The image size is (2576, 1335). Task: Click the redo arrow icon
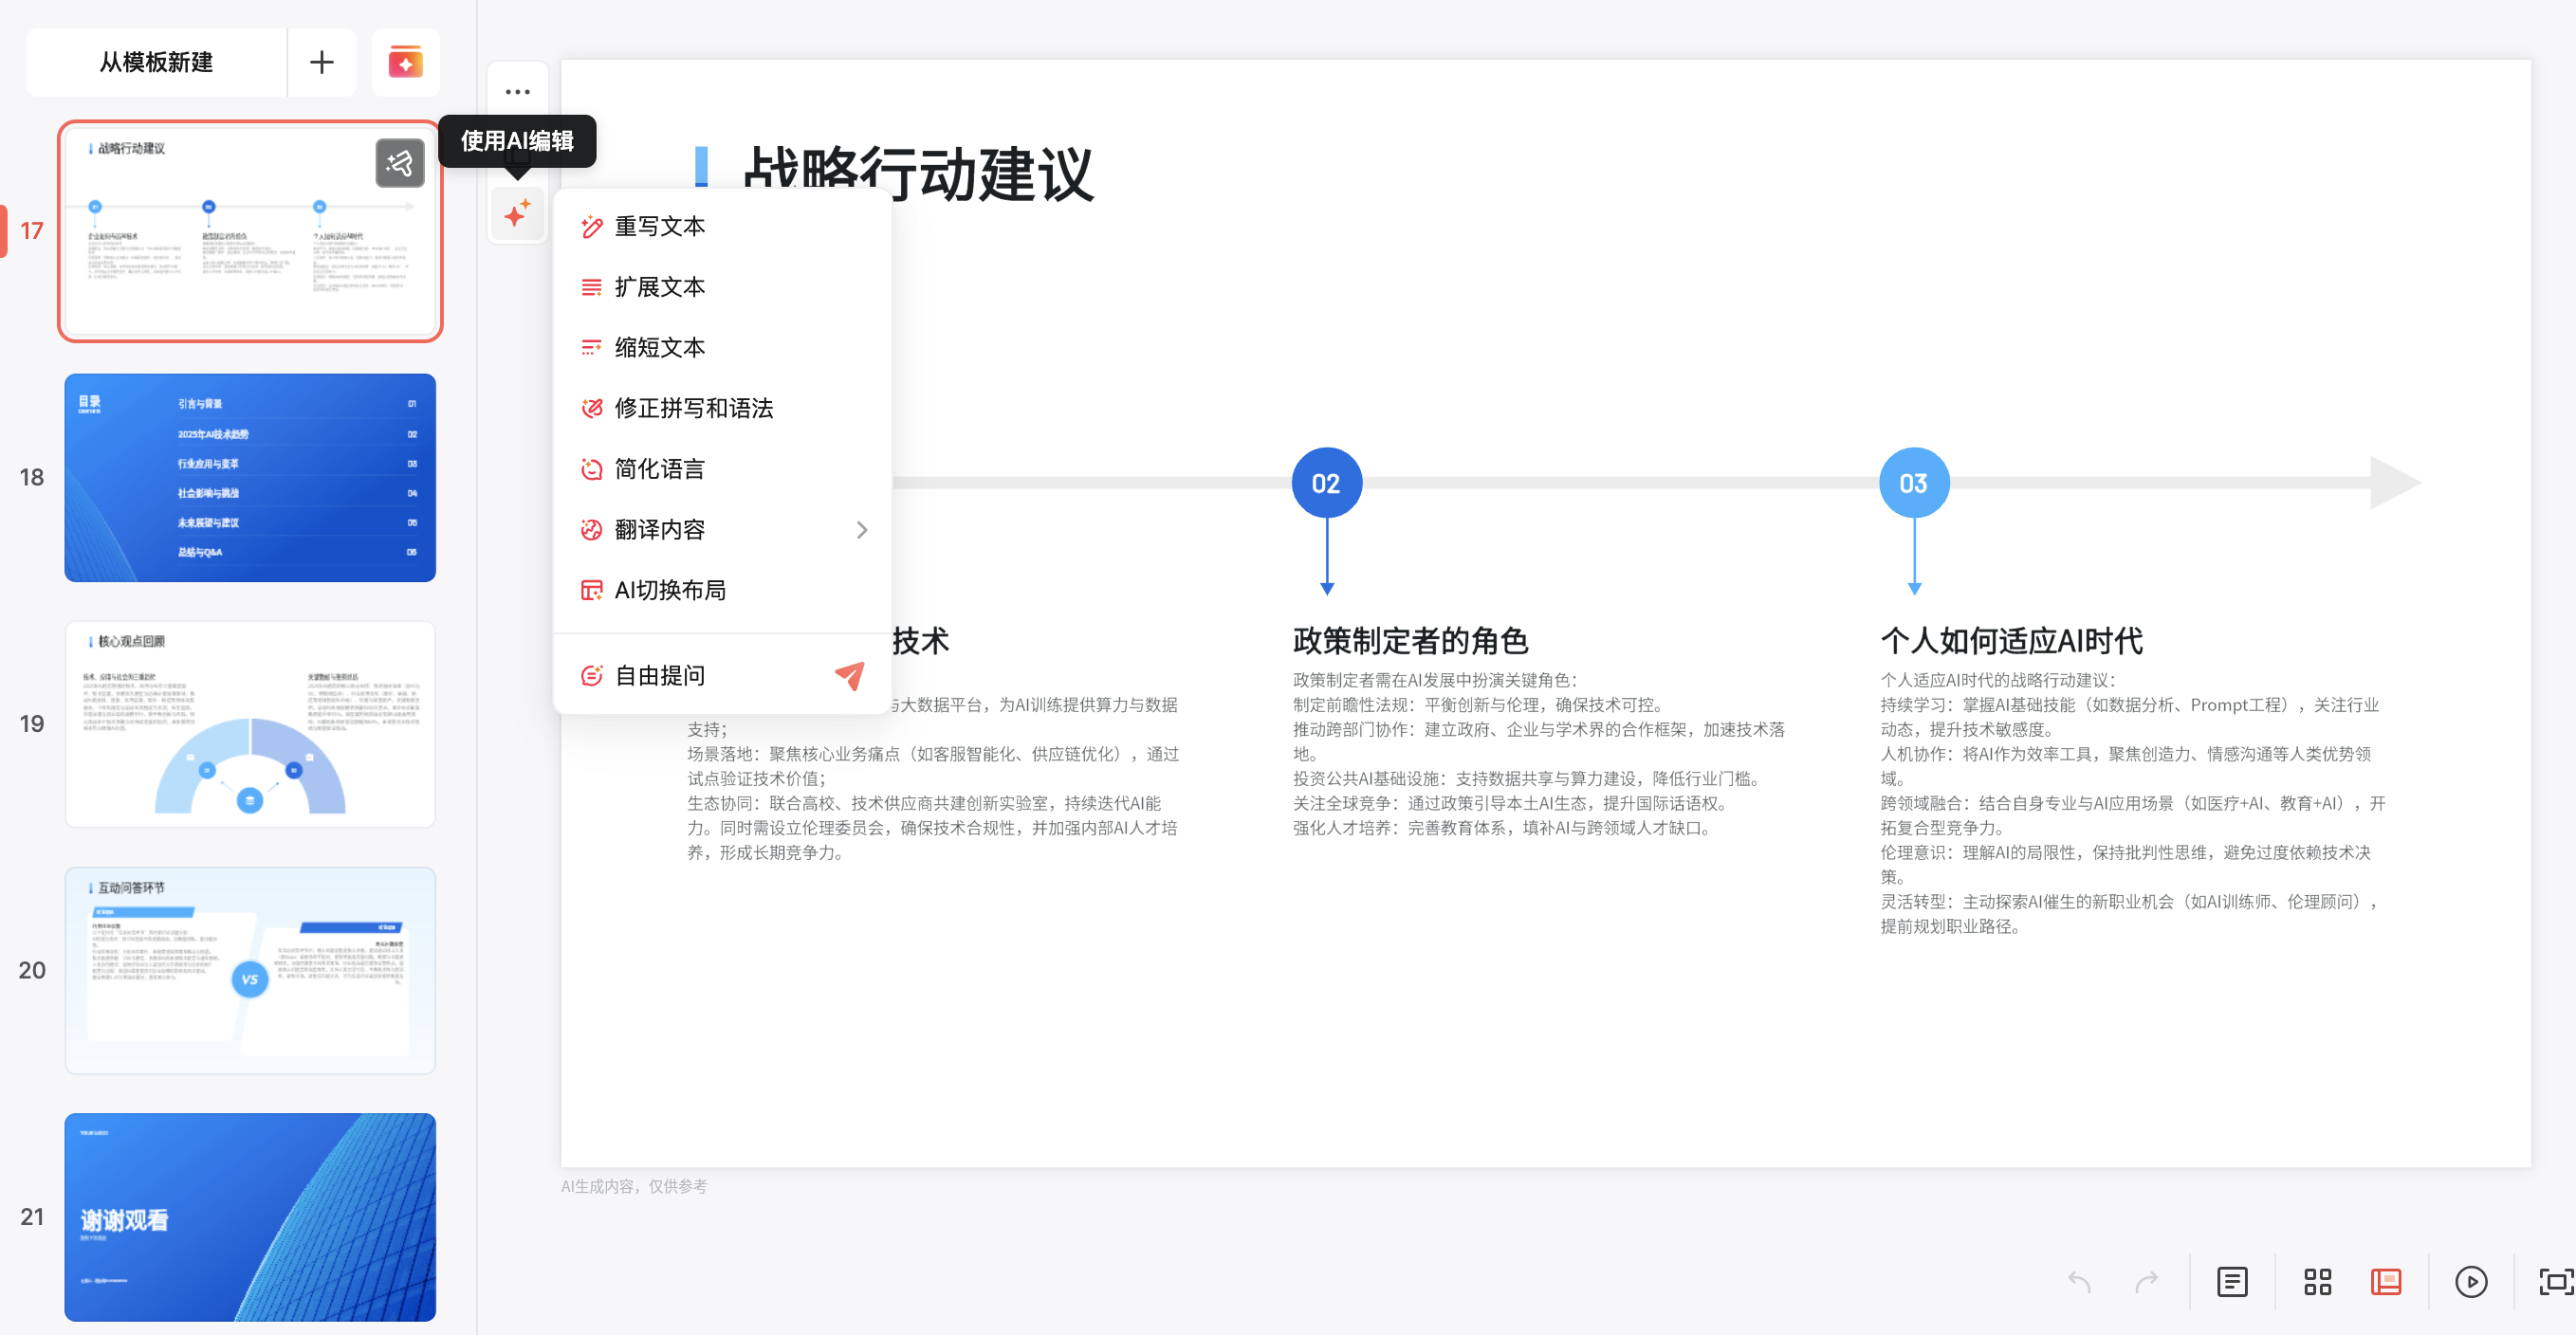point(2146,1281)
